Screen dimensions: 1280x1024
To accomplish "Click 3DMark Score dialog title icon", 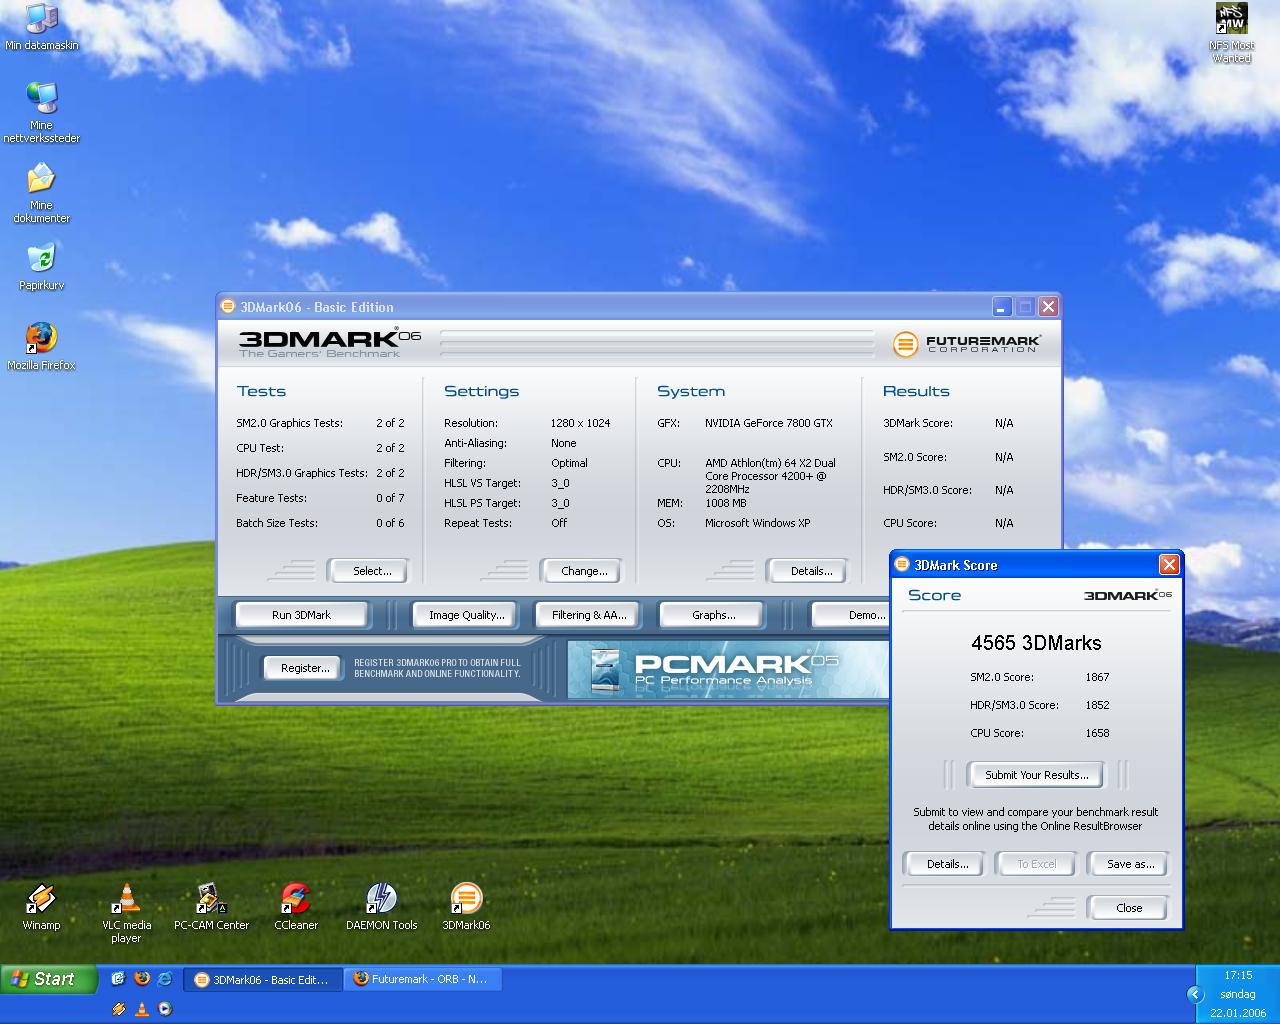I will (x=902, y=565).
